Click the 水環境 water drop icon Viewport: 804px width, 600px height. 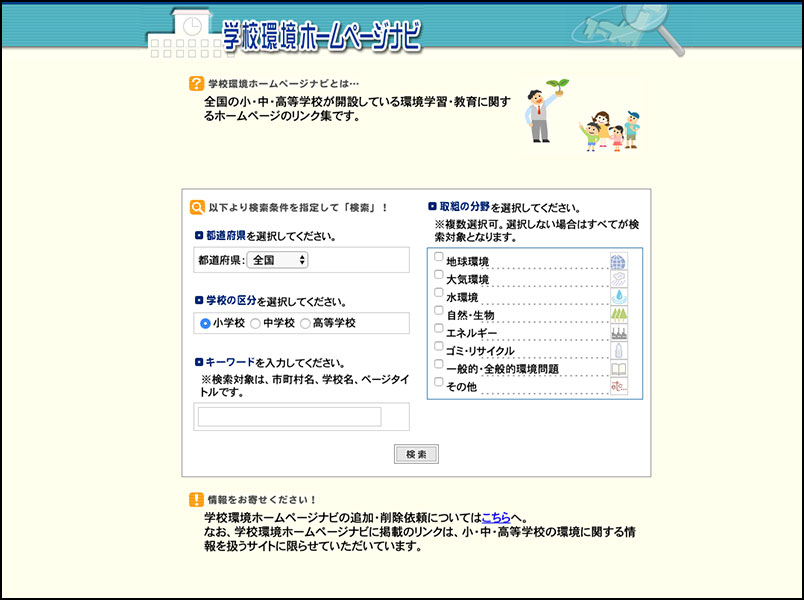619,297
